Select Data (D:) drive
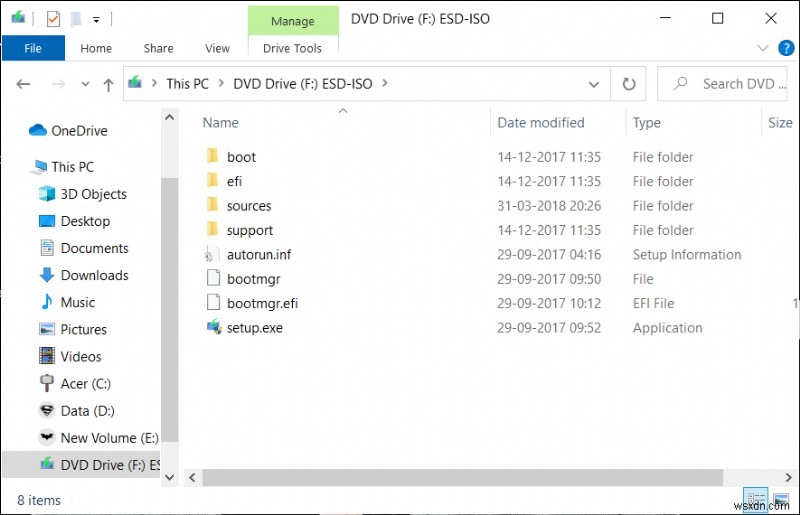 (x=77, y=410)
